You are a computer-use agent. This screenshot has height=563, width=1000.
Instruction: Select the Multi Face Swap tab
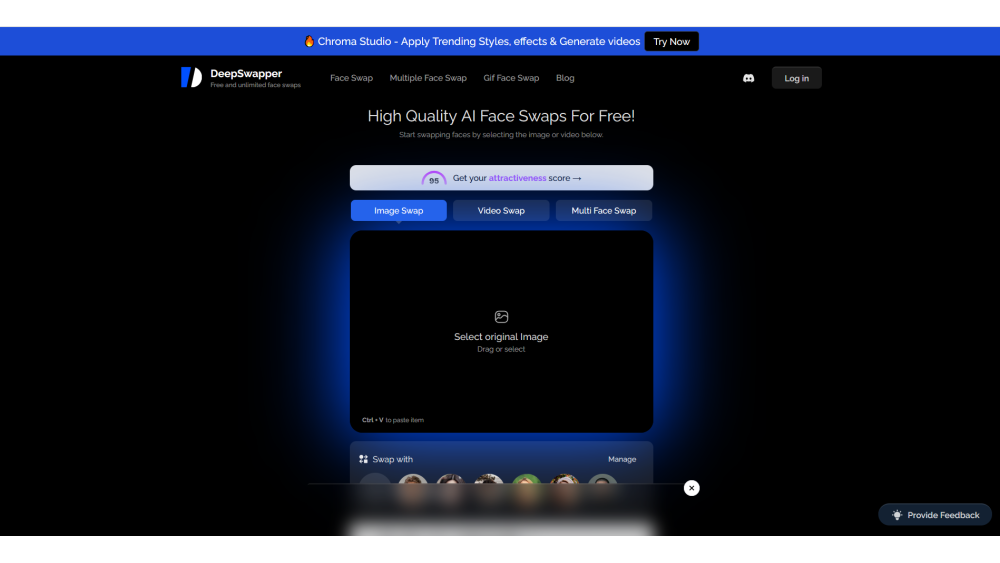coord(603,211)
